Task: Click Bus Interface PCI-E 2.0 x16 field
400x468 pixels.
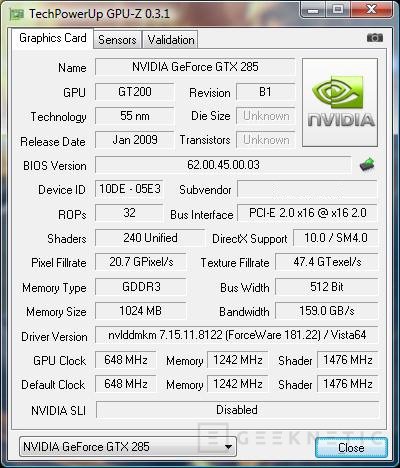Action: 307,213
